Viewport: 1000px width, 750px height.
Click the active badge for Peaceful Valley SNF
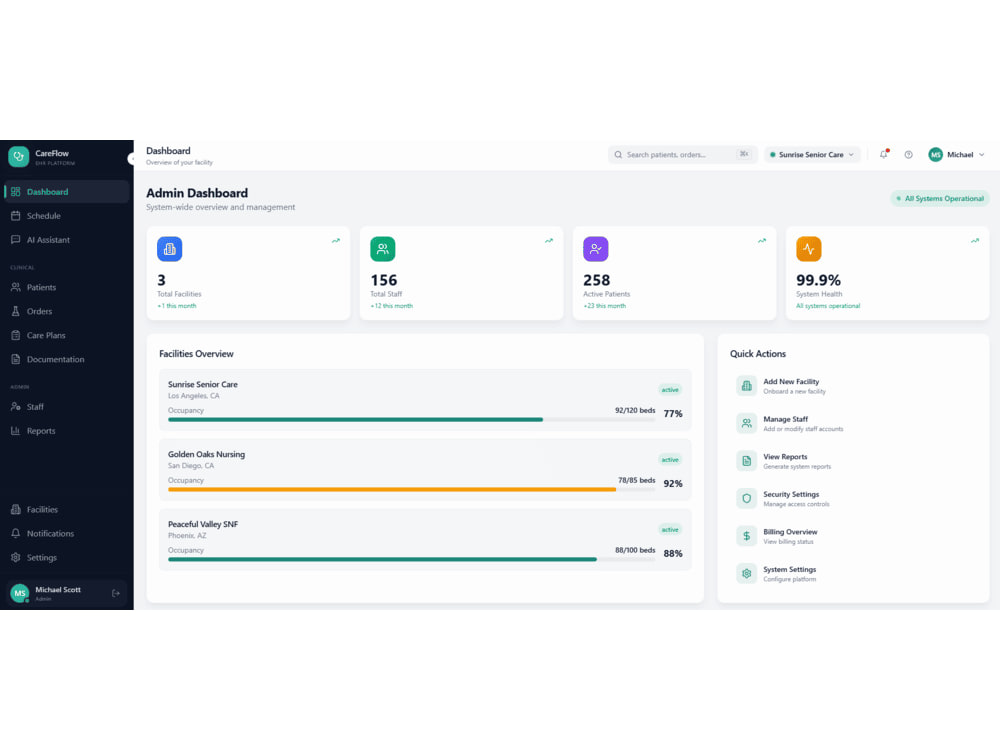[670, 529]
